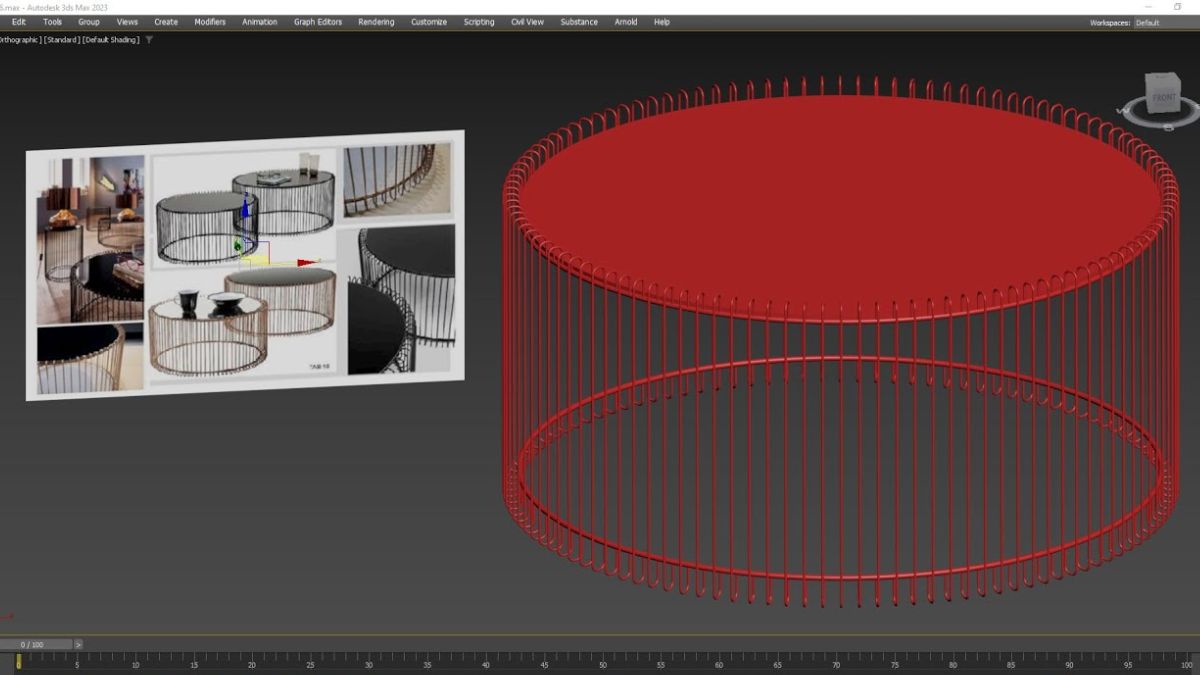1200x675 pixels.
Task: Open the [Orthographic] viewport menu
Action: (x=20, y=40)
